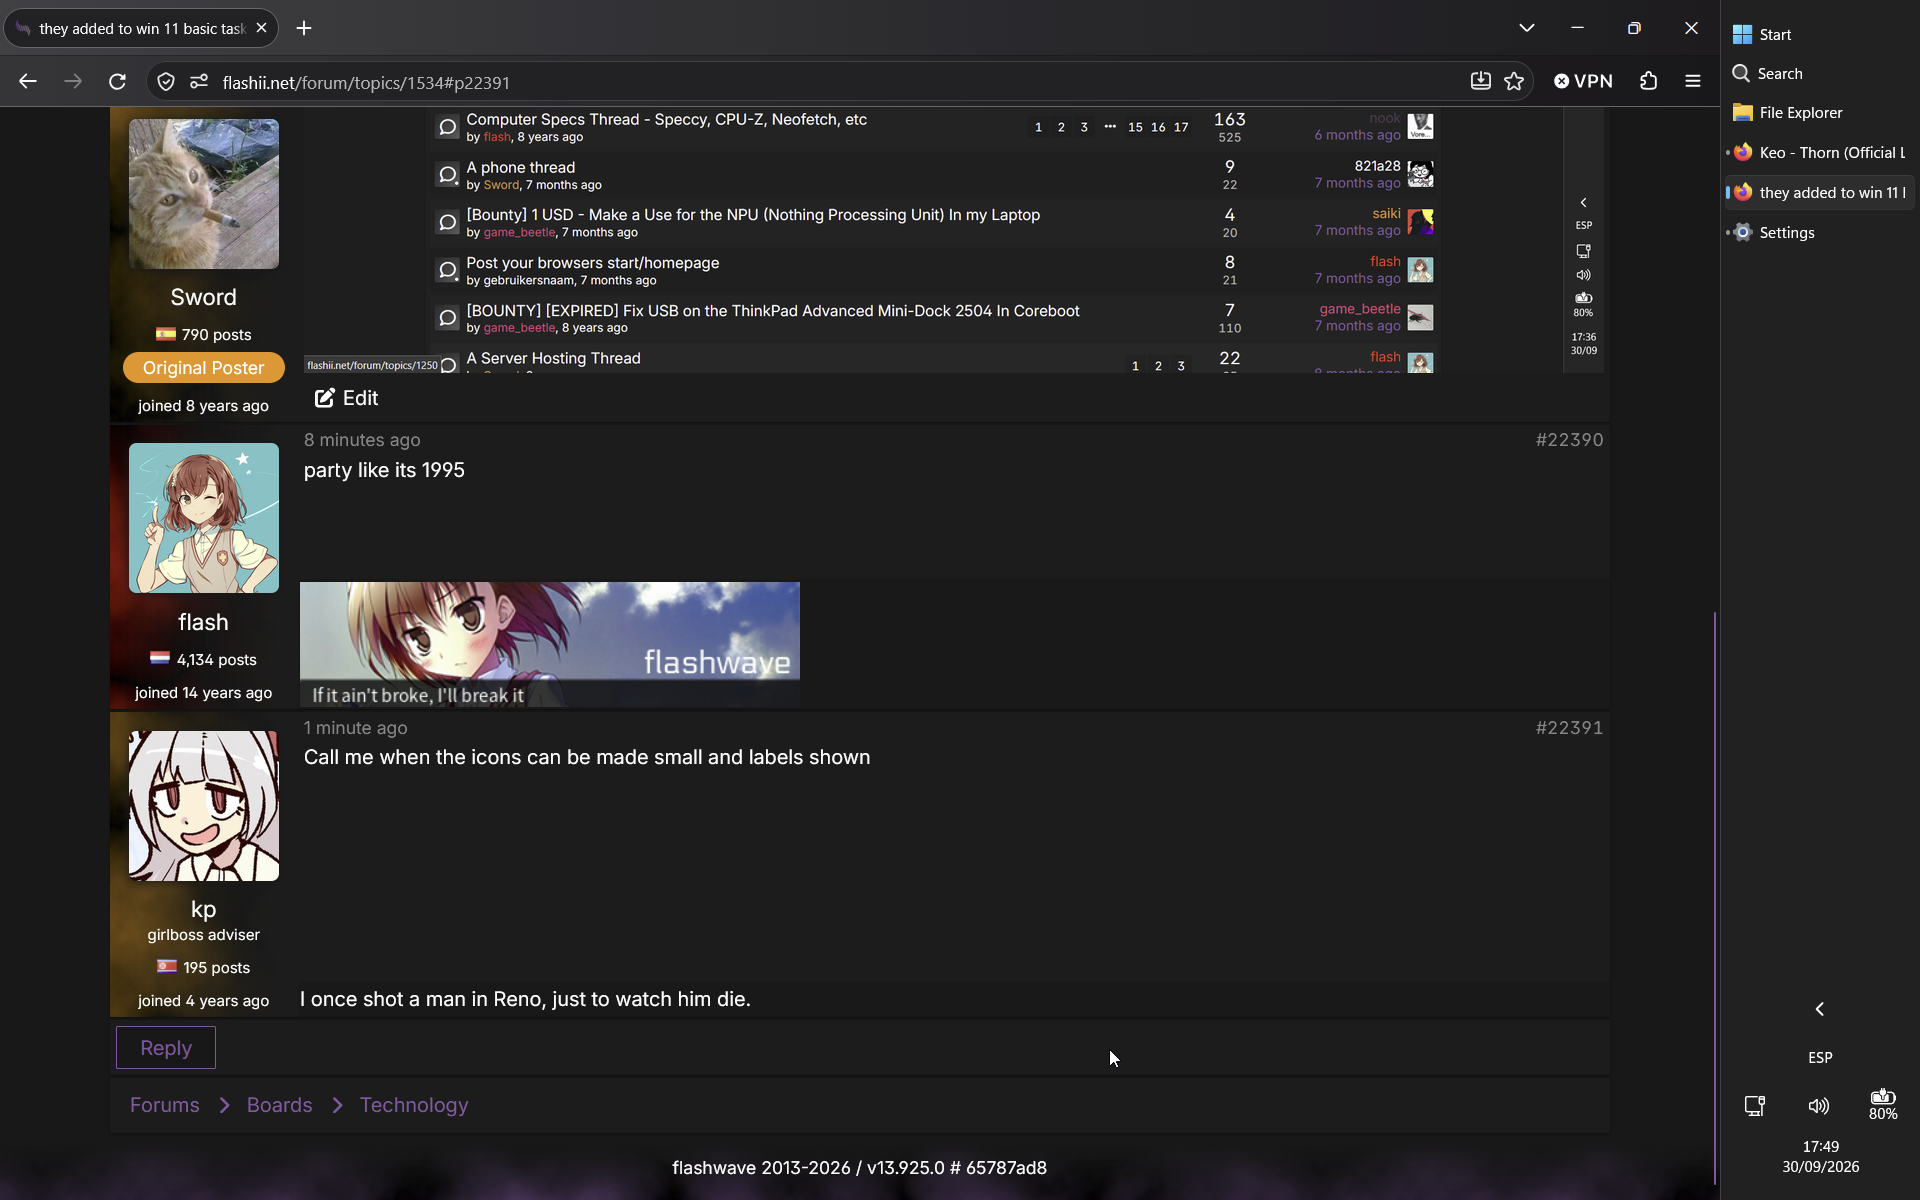Image resolution: width=1920 pixels, height=1200 pixels.
Task: Check the battery 80% tray icon
Action: click(x=1883, y=1104)
